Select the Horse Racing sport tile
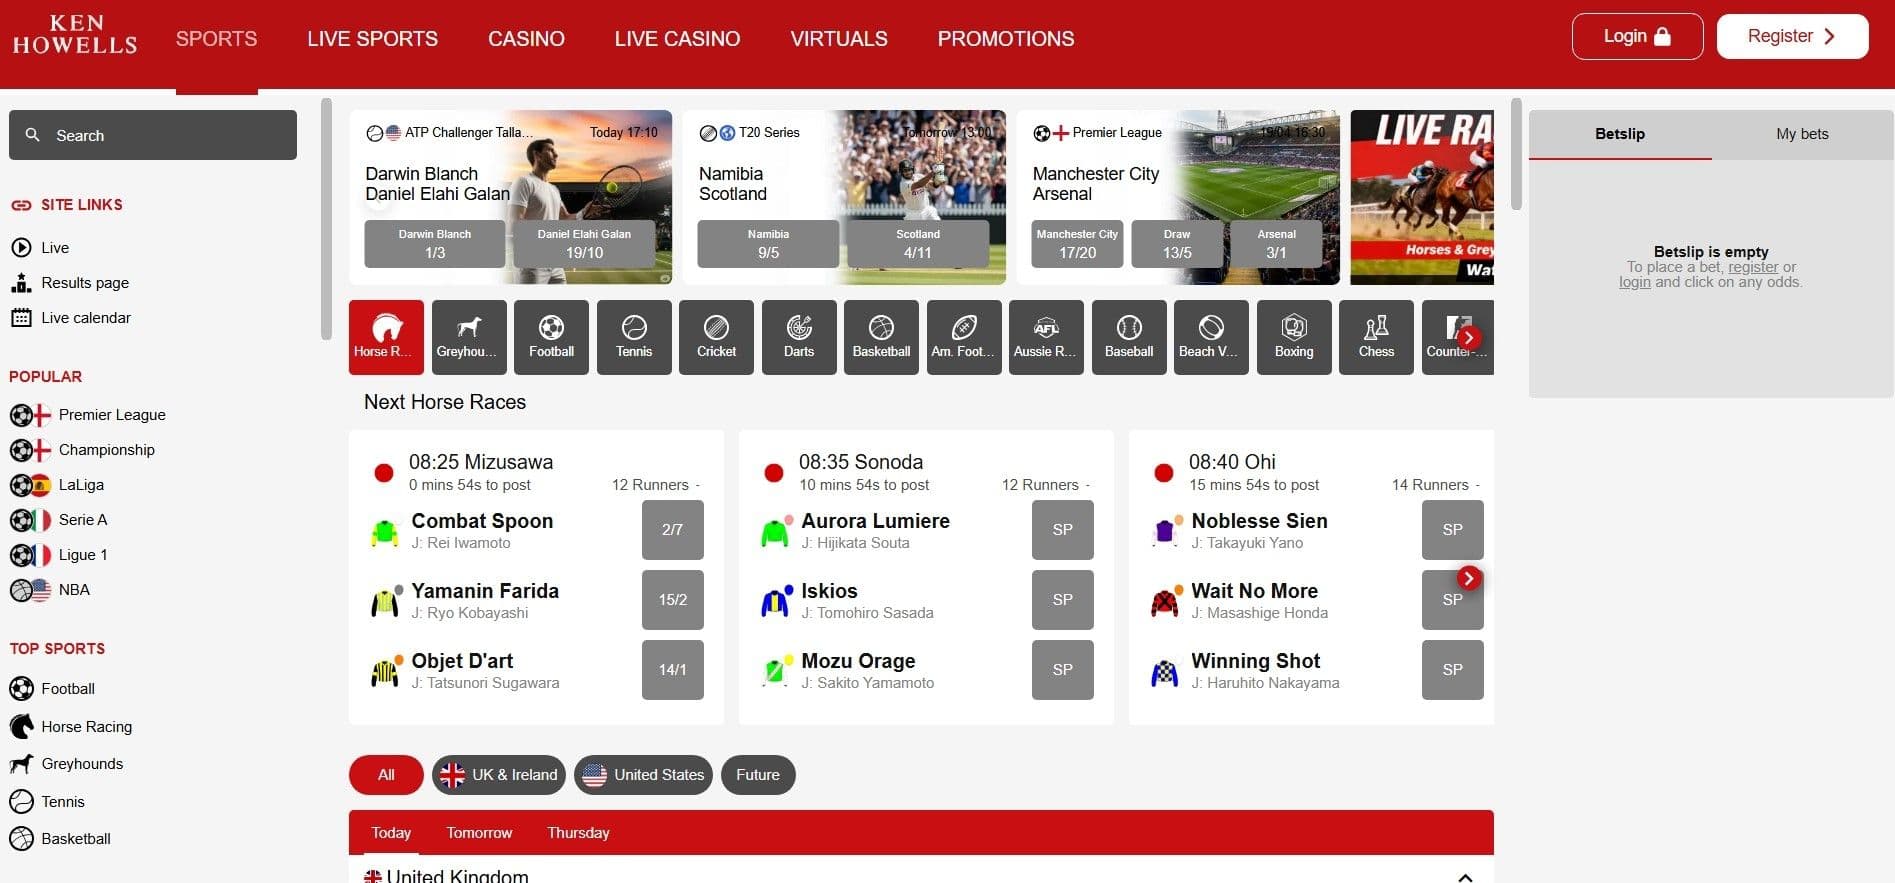The width and height of the screenshot is (1895, 883). (x=386, y=337)
